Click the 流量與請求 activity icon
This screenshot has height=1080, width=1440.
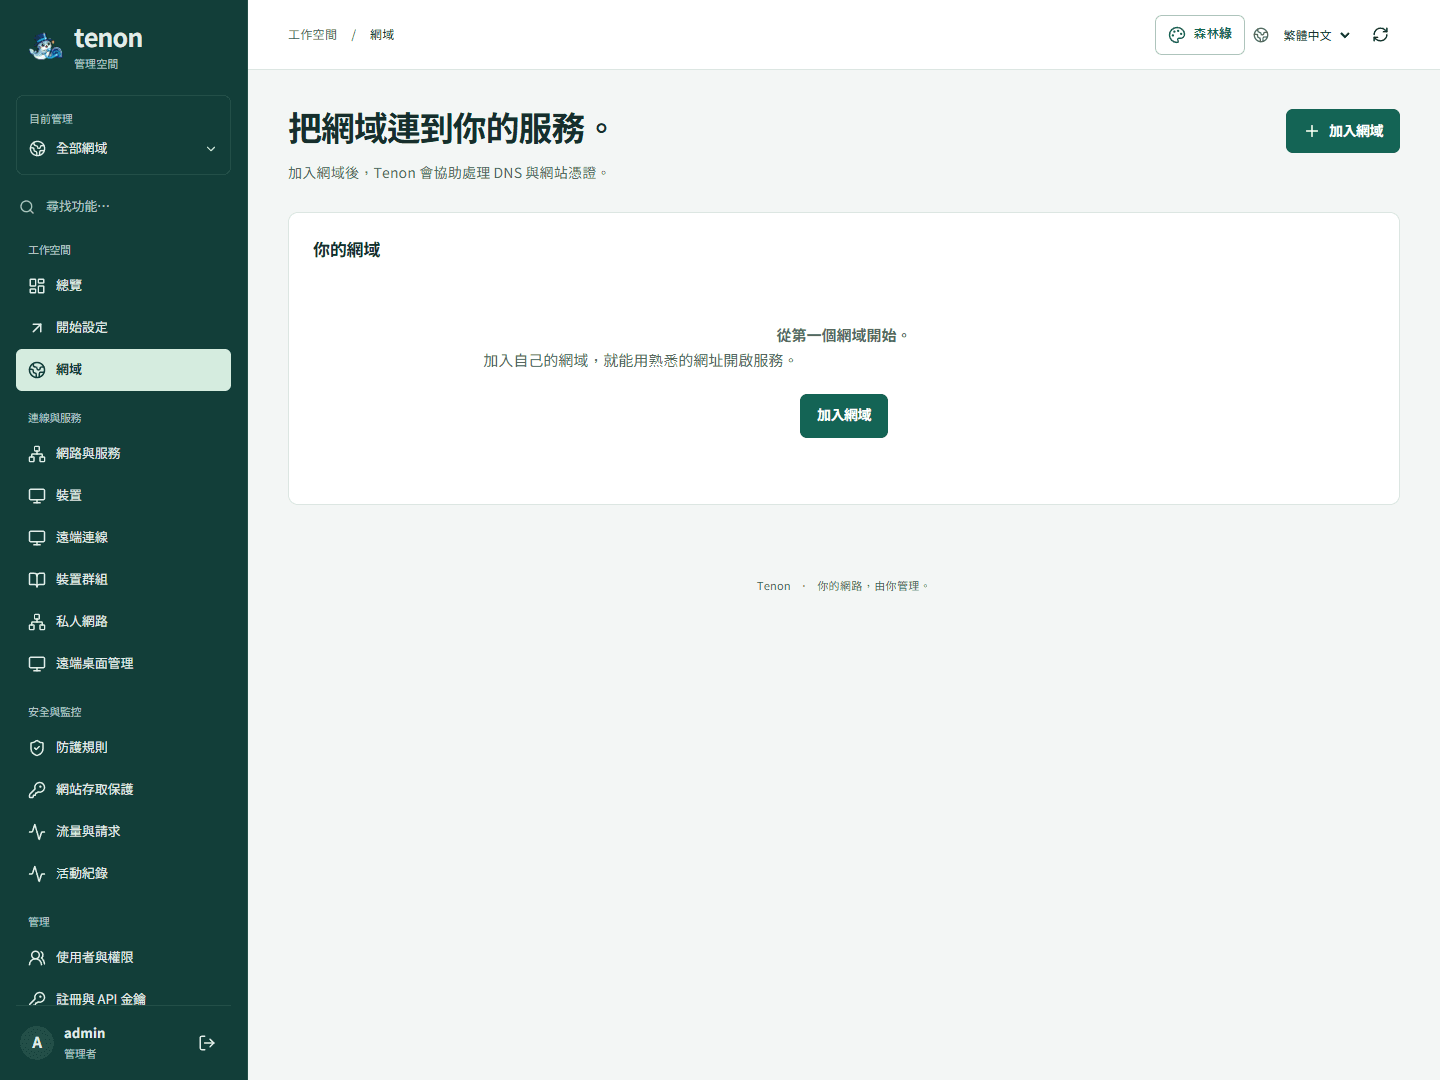tap(37, 832)
